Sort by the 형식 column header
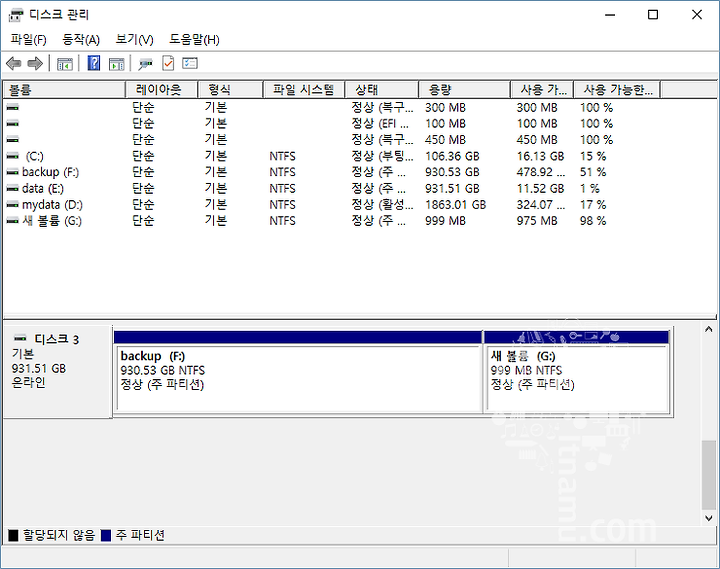 pos(230,90)
